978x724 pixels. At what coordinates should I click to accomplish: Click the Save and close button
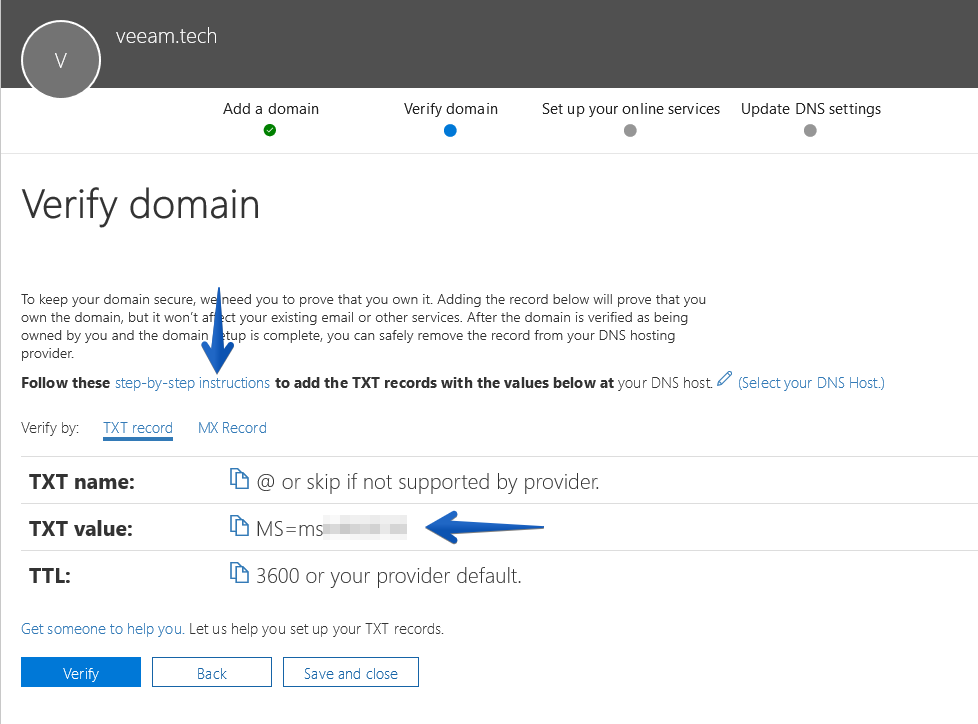(351, 672)
